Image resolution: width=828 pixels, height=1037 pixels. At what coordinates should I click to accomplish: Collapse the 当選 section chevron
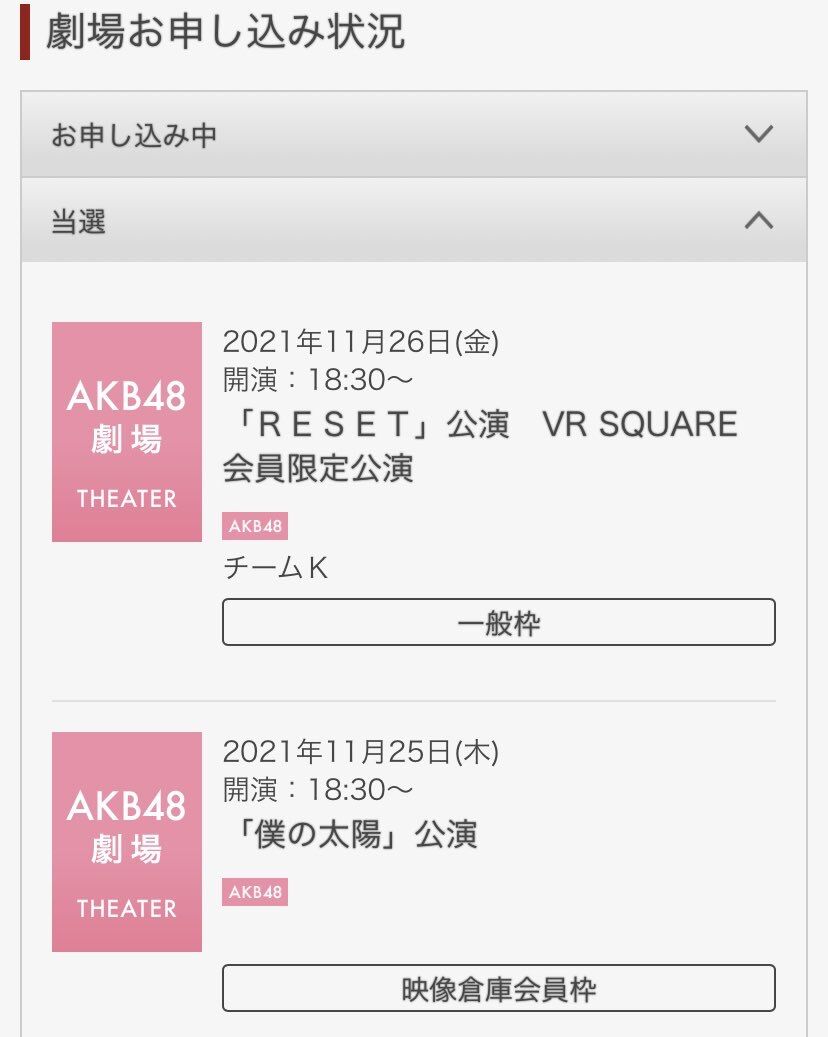pyautogui.click(x=759, y=220)
